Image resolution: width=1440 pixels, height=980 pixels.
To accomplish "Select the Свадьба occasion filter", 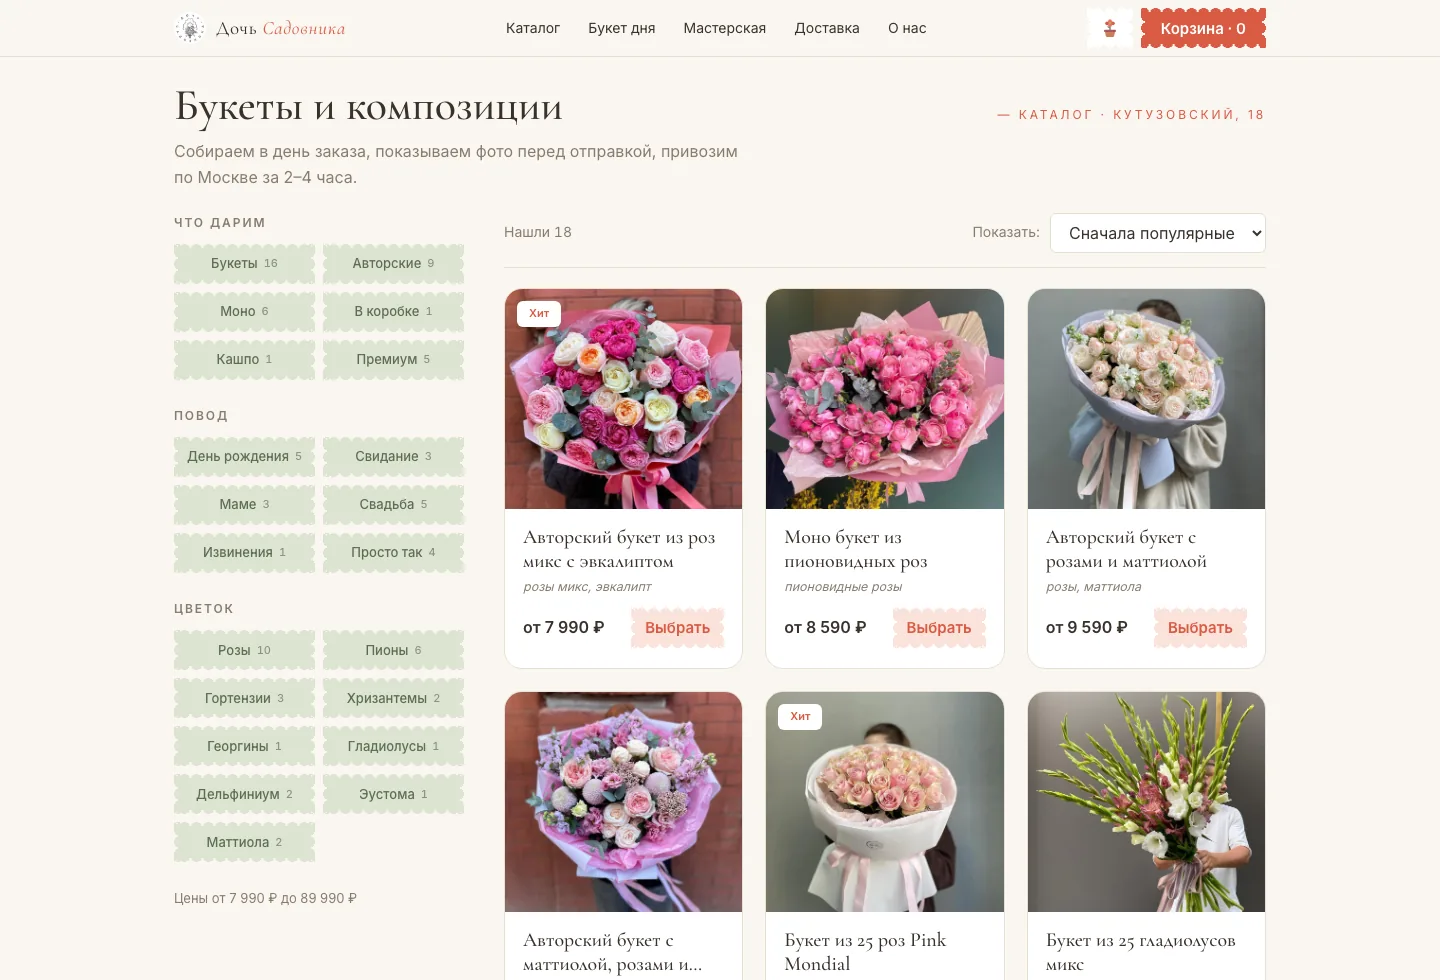I will click(393, 504).
